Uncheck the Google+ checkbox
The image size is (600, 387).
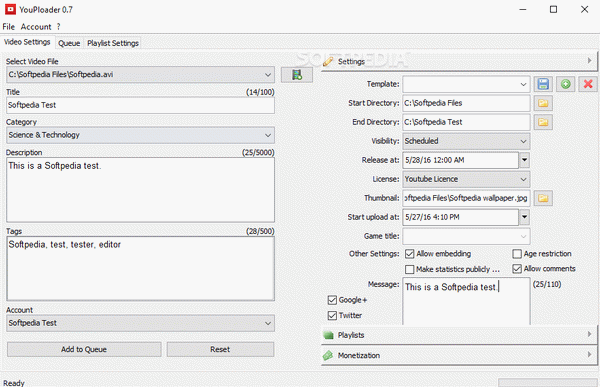[332, 300]
